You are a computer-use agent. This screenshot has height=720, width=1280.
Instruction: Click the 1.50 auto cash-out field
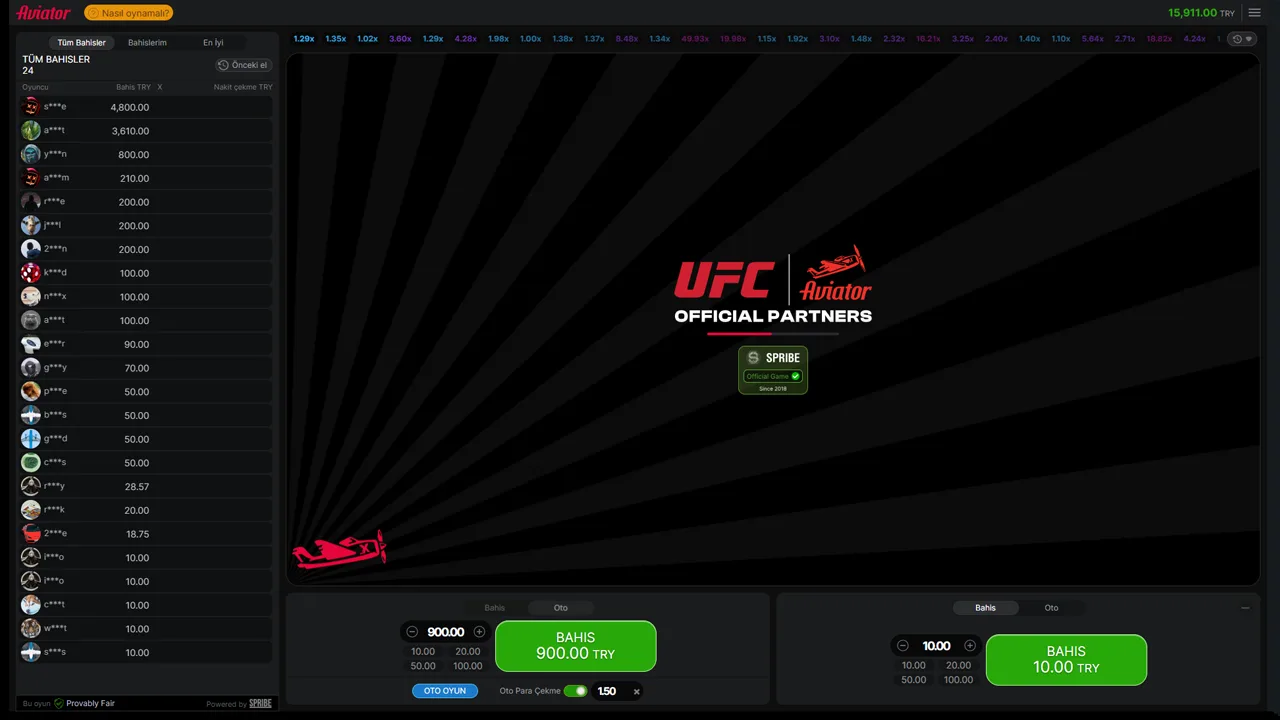point(608,691)
